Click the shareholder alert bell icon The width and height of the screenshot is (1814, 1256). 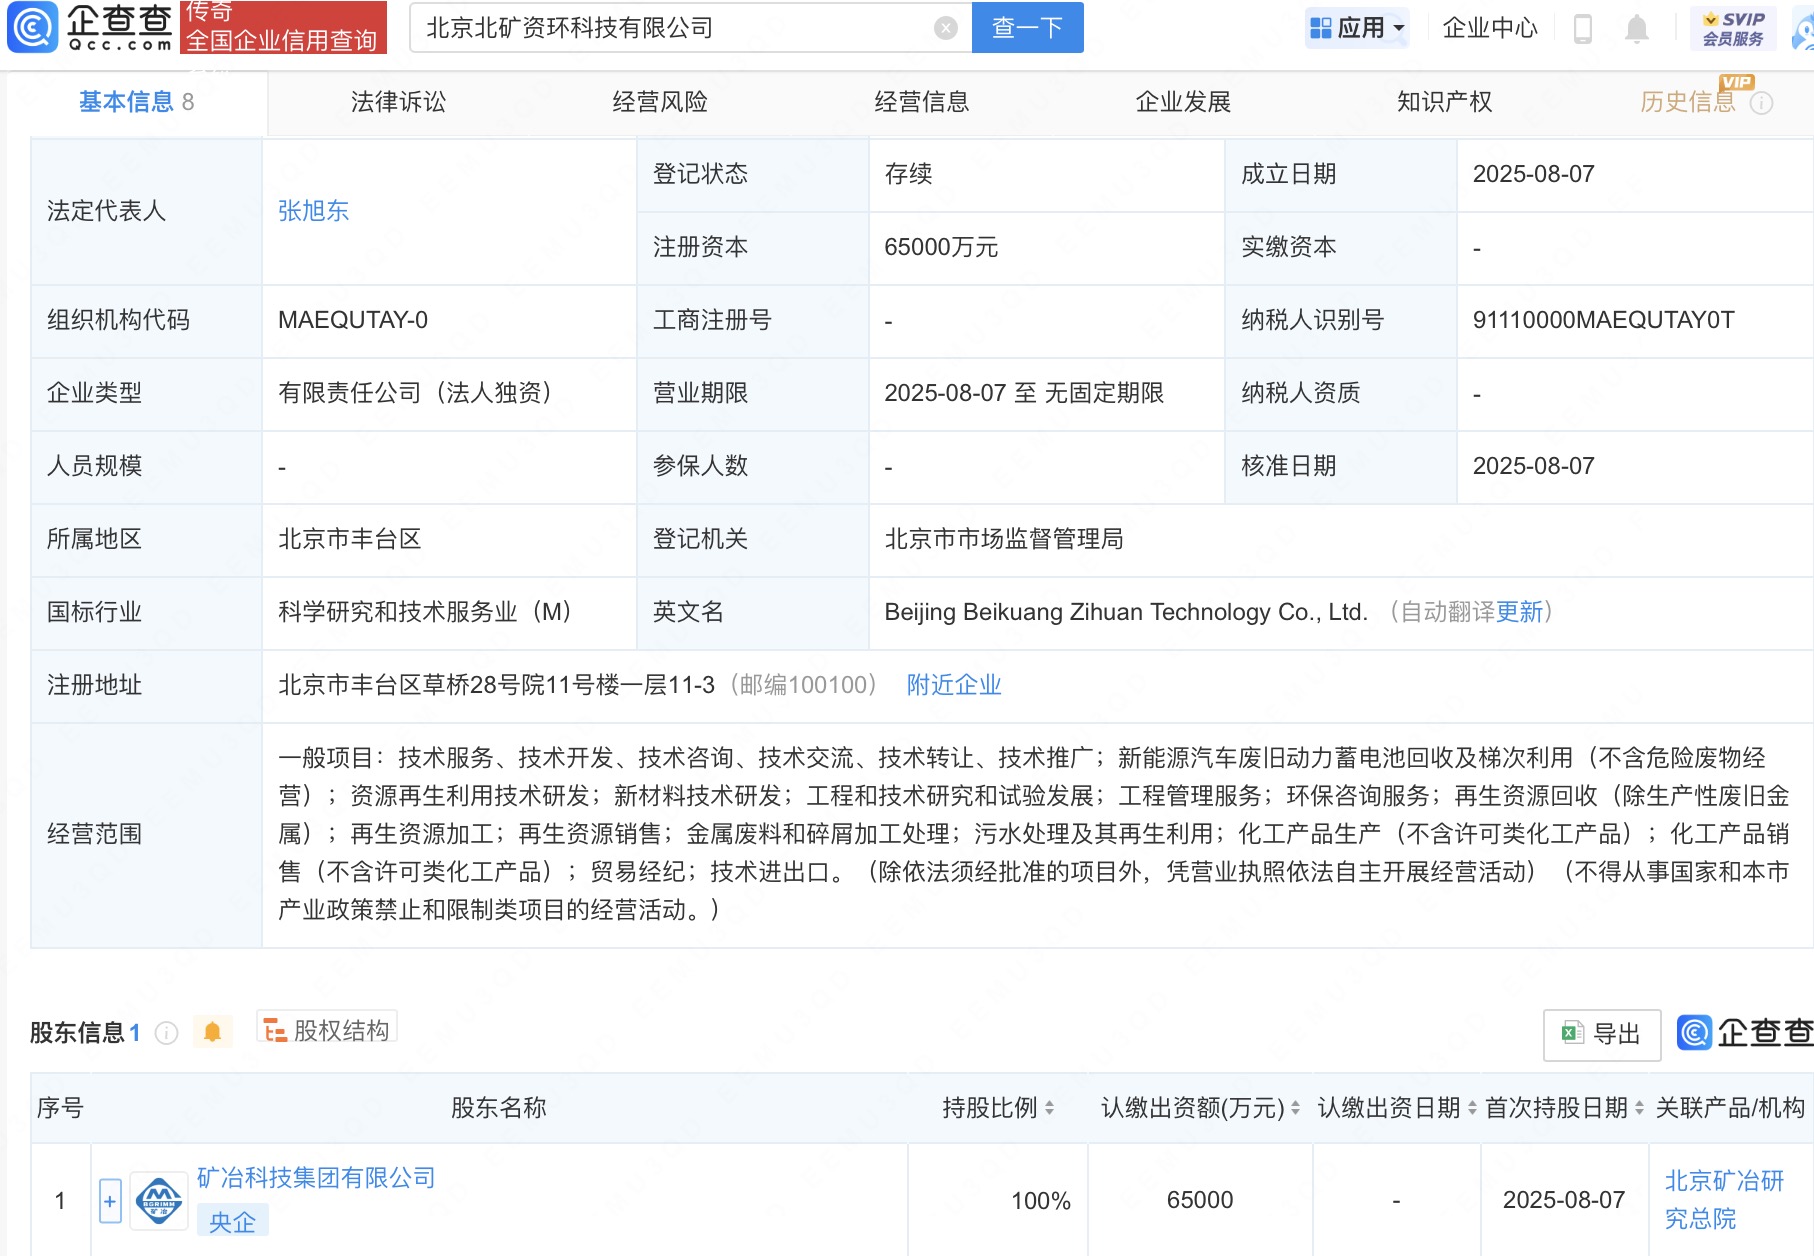[x=212, y=1031]
